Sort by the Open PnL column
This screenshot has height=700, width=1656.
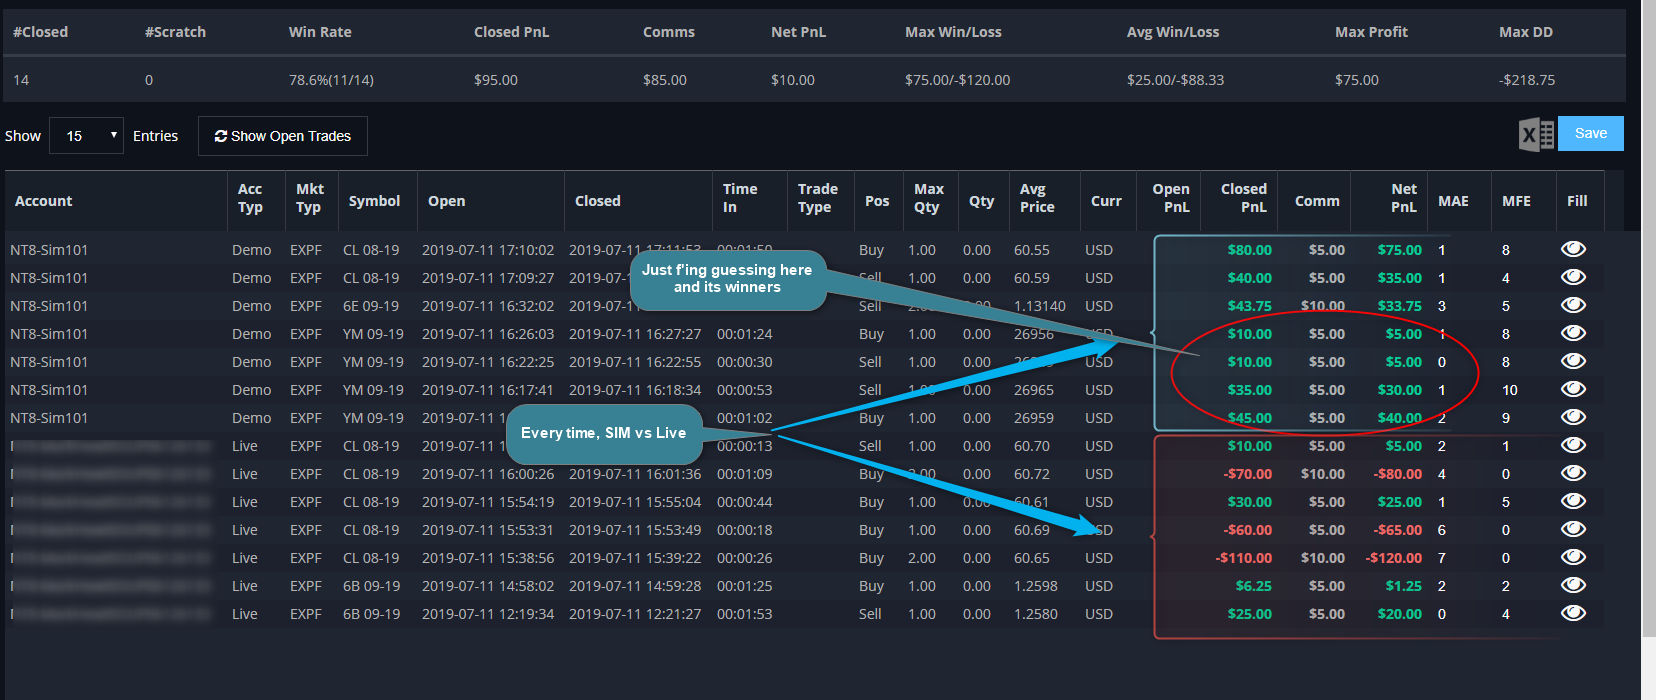tap(1169, 201)
